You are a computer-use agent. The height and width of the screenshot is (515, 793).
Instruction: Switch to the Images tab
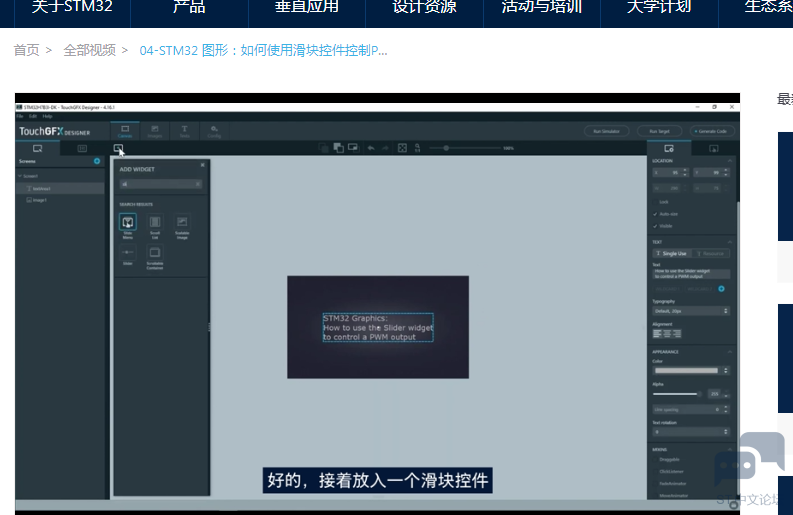[x=155, y=131]
